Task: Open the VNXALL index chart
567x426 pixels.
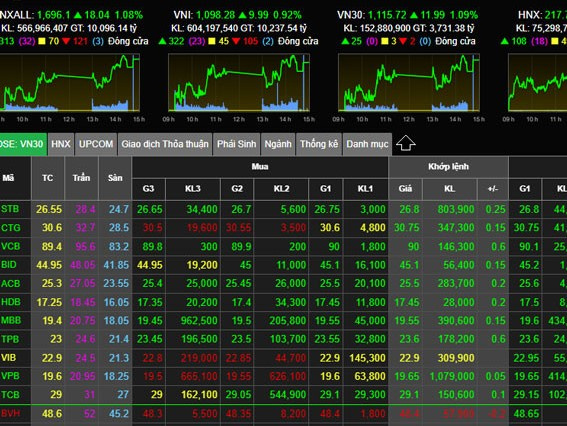Action: [70, 82]
